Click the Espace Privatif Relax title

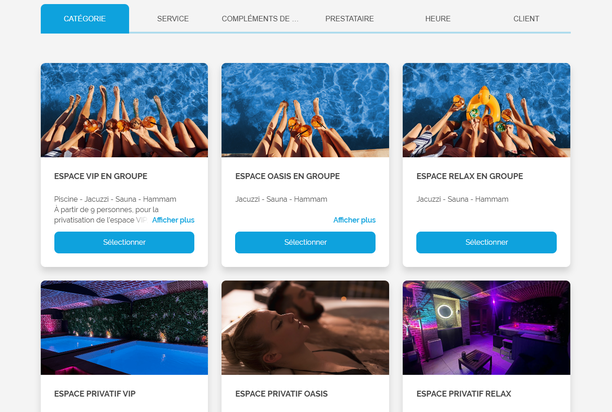click(464, 394)
